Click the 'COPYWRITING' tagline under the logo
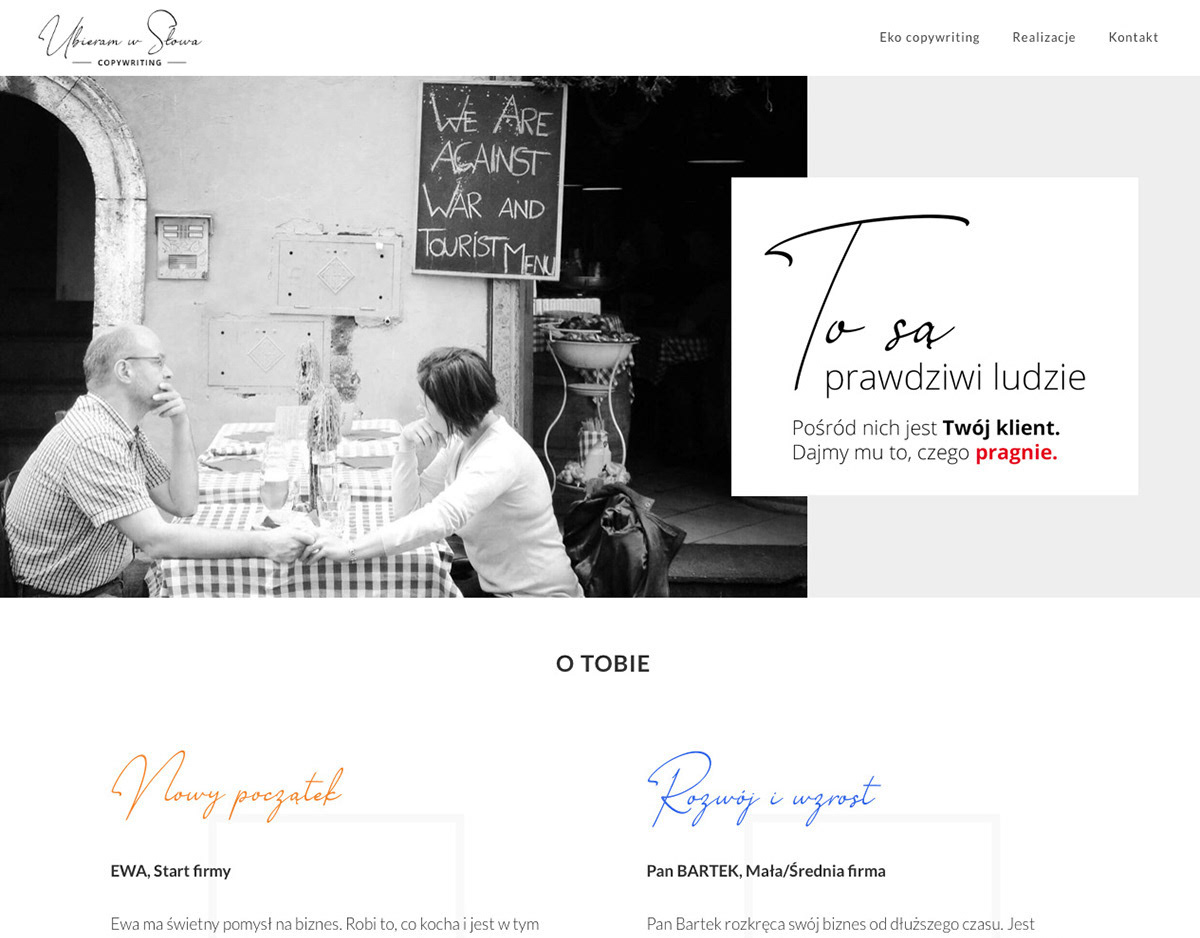Image resolution: width=1200 pixels, height=938 pixels. pos(130,62)
